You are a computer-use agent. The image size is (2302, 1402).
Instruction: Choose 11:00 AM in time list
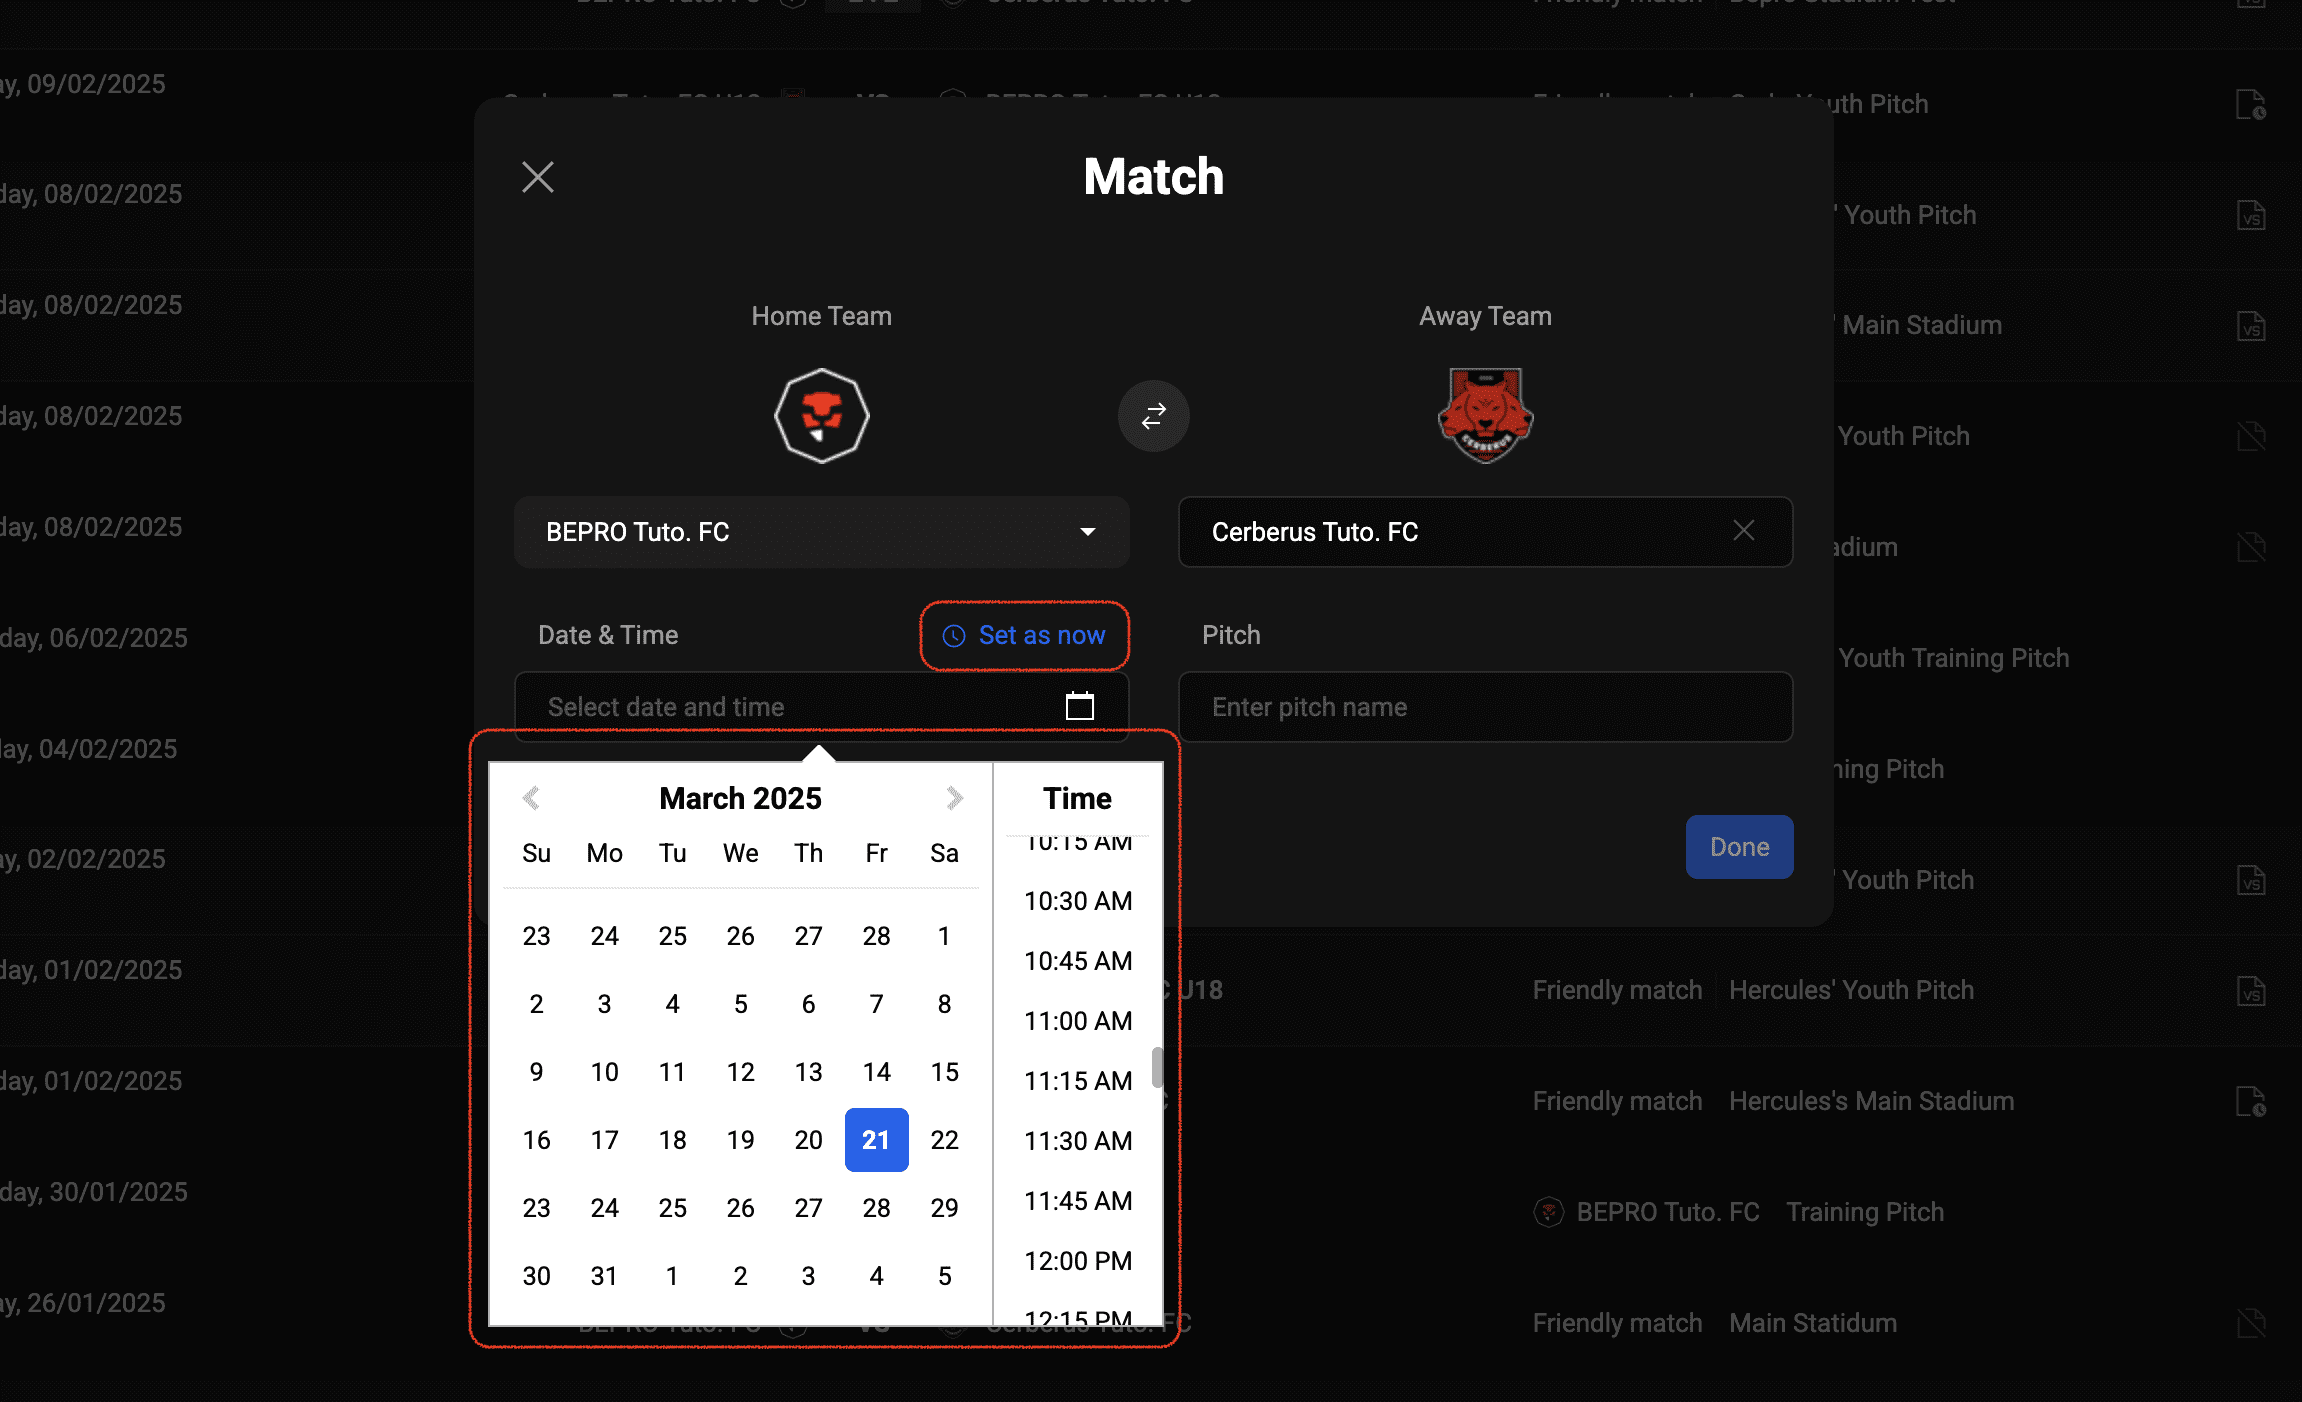click(x=1078, y=1021)
